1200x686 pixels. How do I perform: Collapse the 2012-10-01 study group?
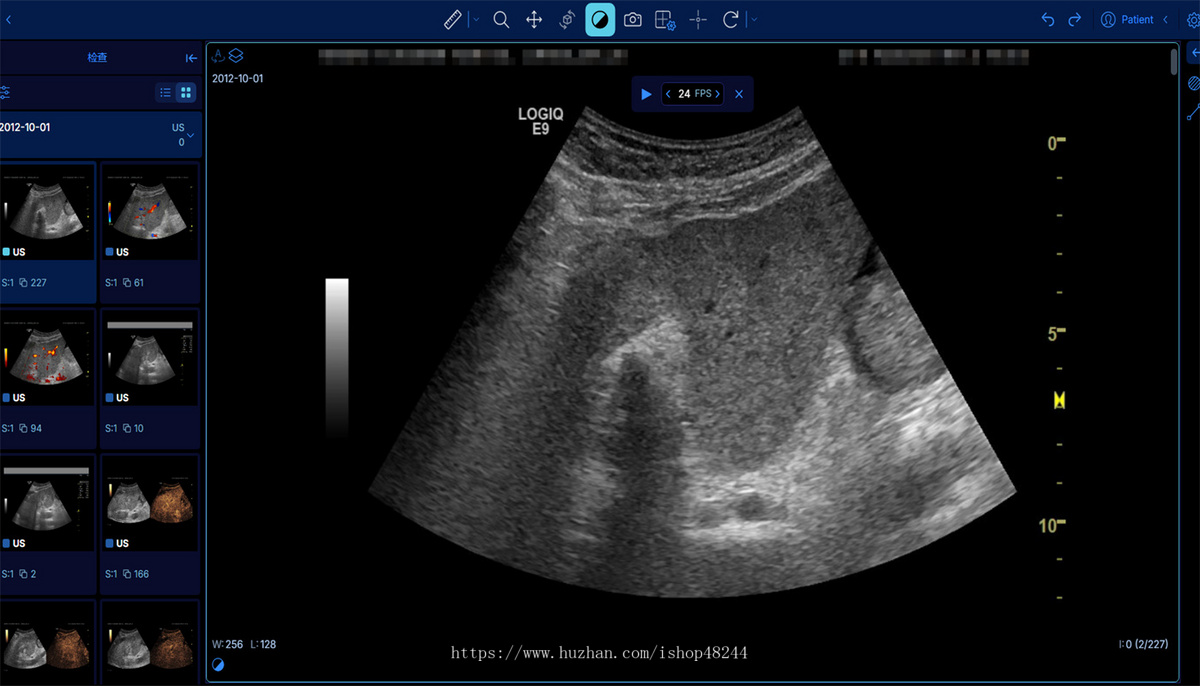pos(190,135)
